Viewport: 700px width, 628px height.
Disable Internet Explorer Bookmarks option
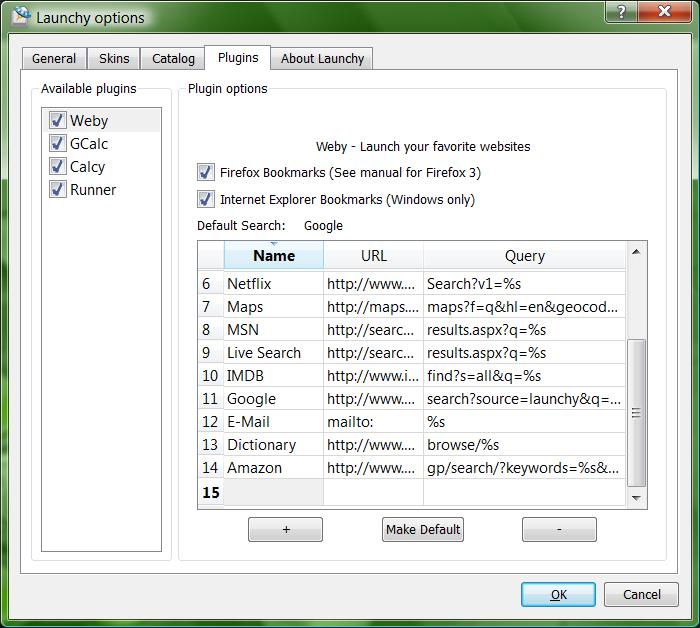pos(205,199)
